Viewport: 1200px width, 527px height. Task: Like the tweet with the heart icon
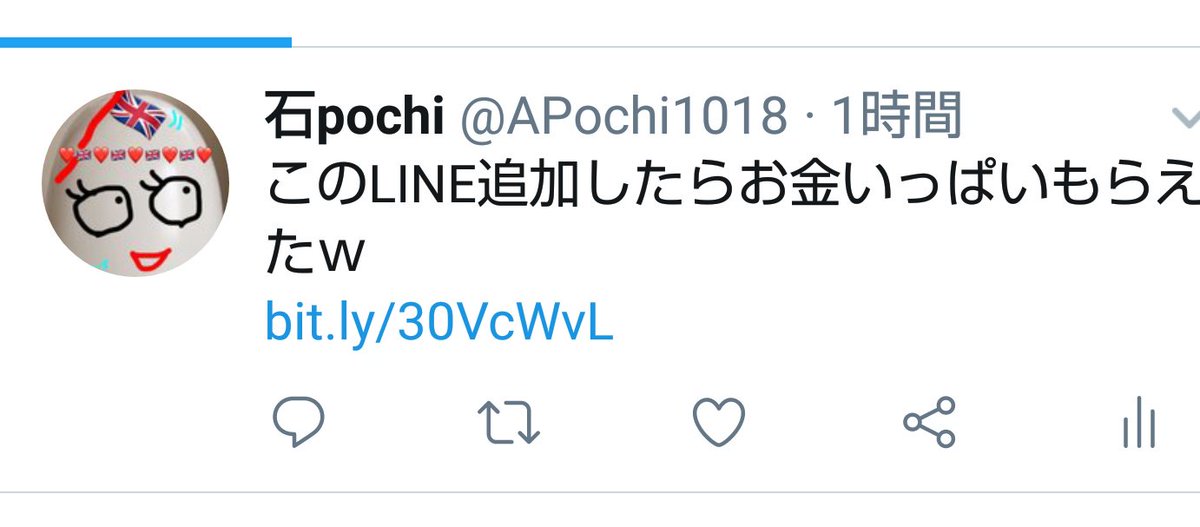[720, 422]
